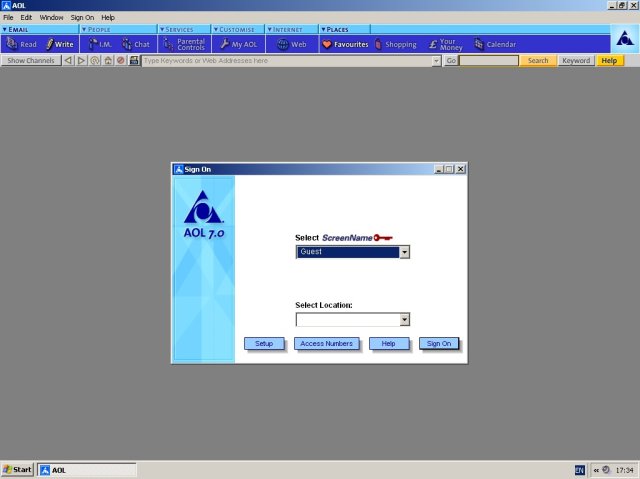Expand the Internet toolbar menu

pos(284,29)
